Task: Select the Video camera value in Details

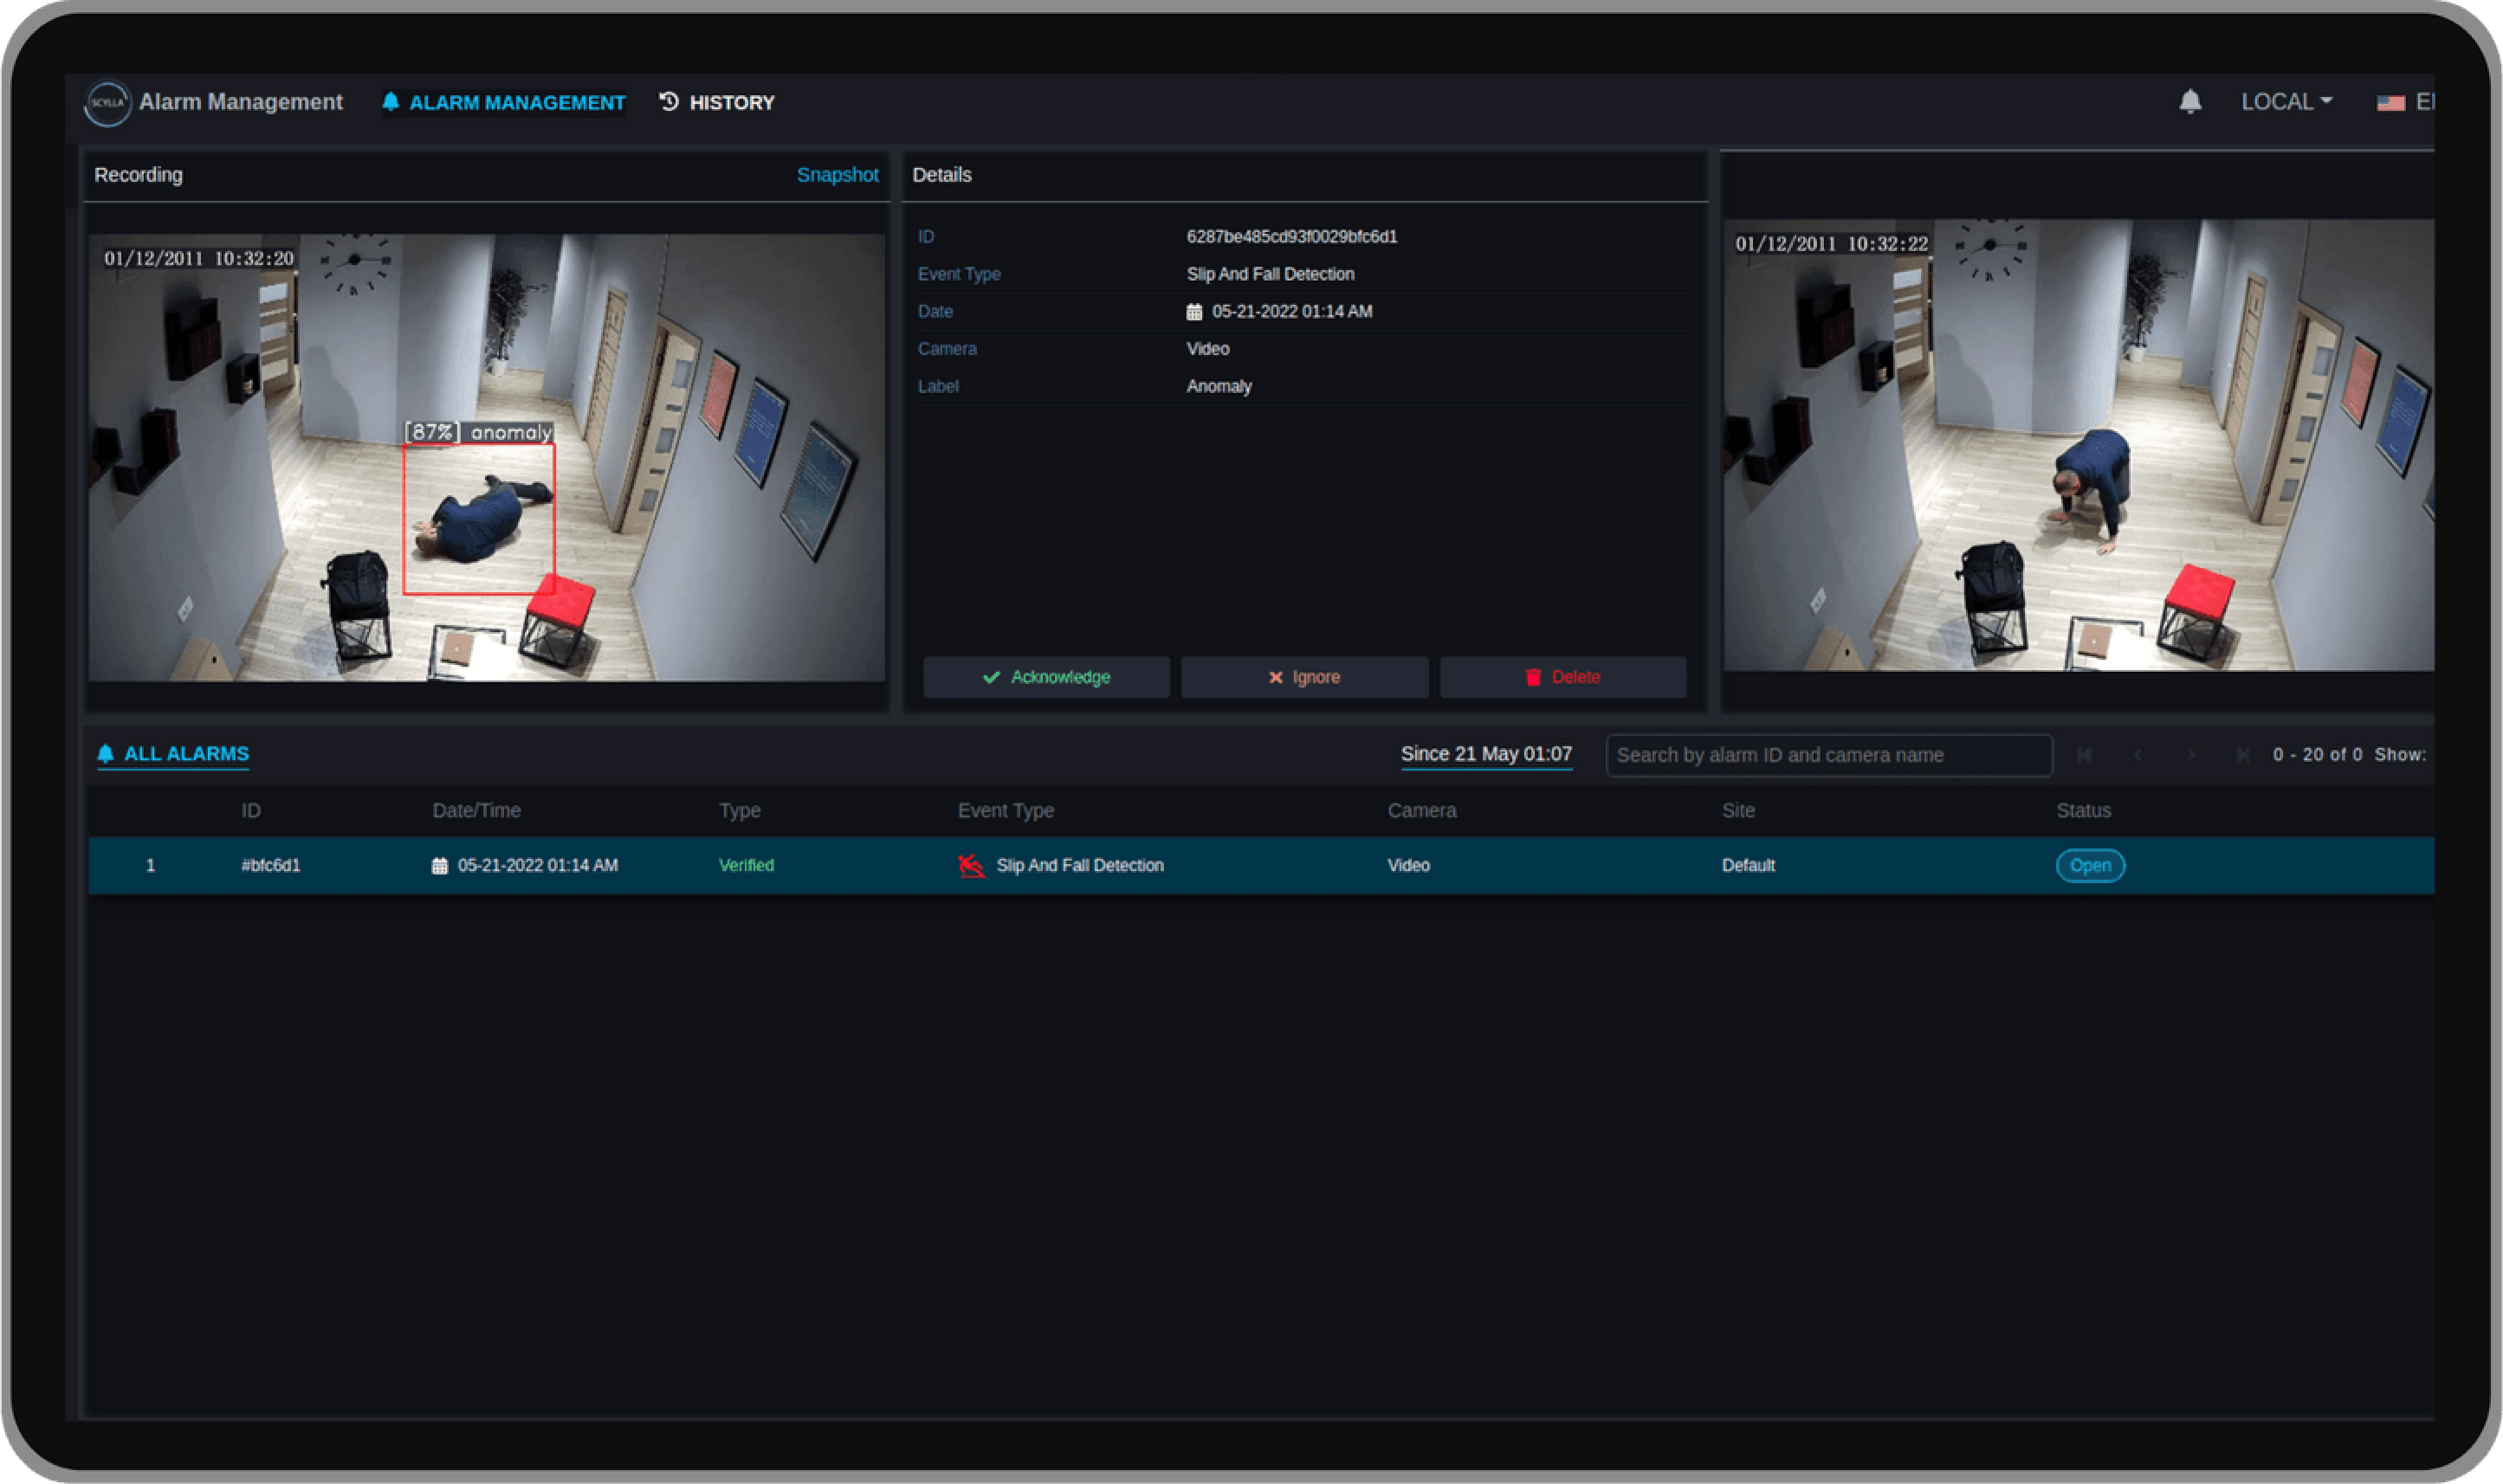Action: [1208, 349]
